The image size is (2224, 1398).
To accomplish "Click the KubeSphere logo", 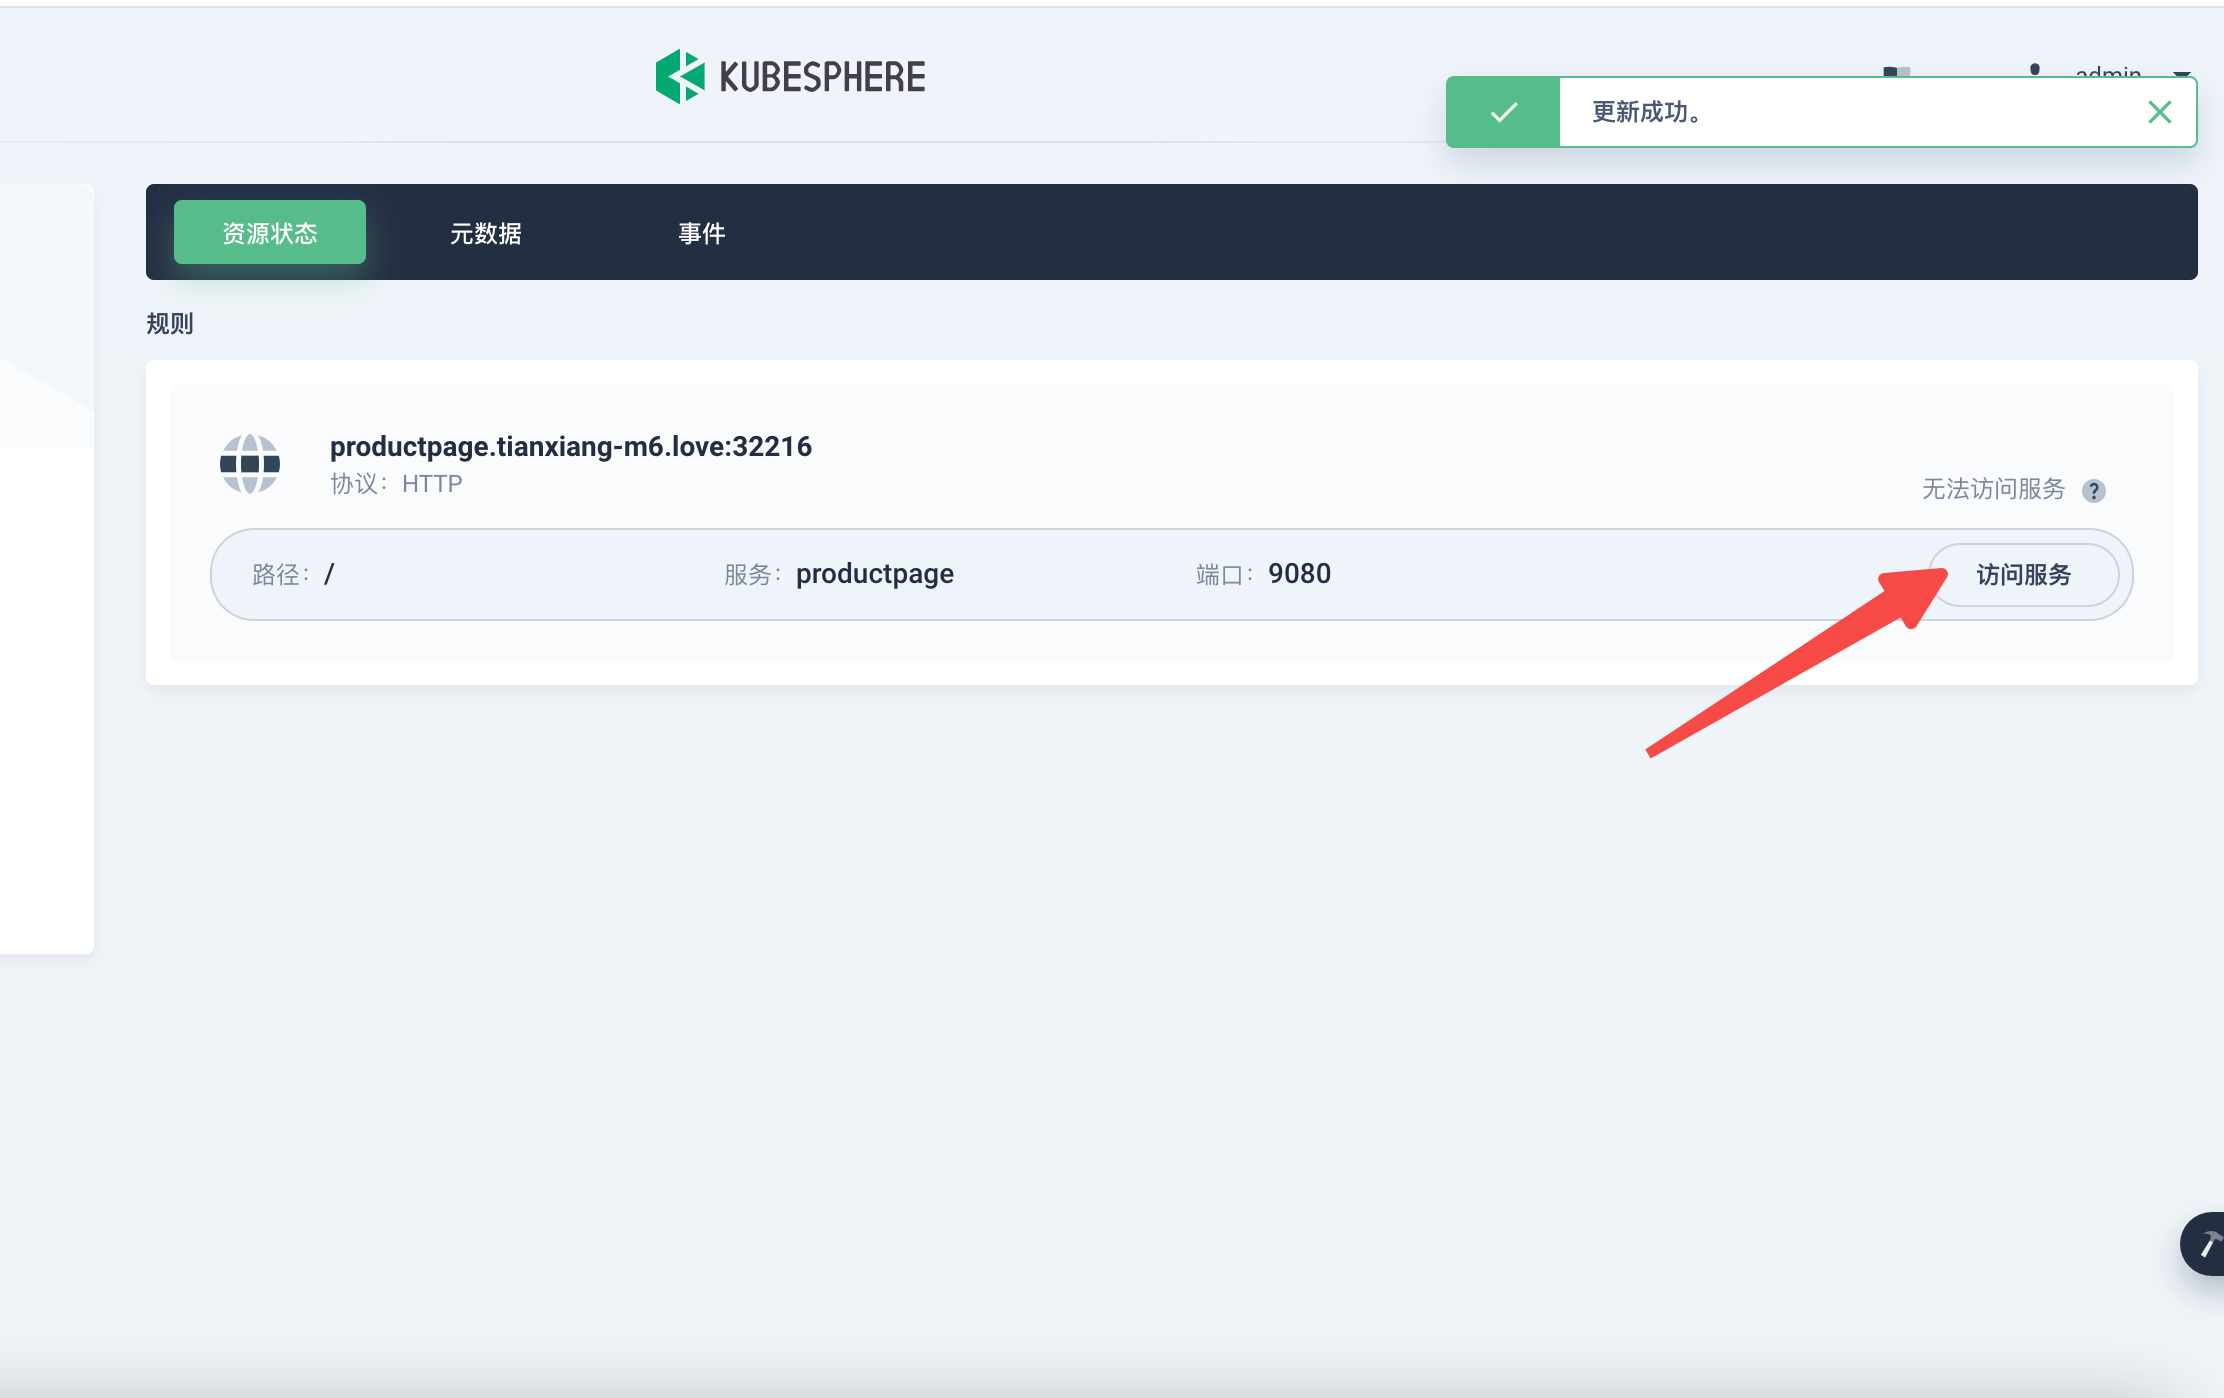I will [x=790, y=76].
